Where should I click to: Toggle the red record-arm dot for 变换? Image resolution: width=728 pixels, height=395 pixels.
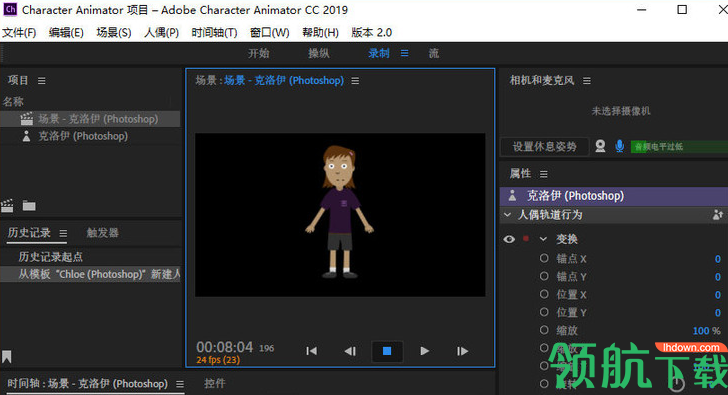tap(526, 239)
